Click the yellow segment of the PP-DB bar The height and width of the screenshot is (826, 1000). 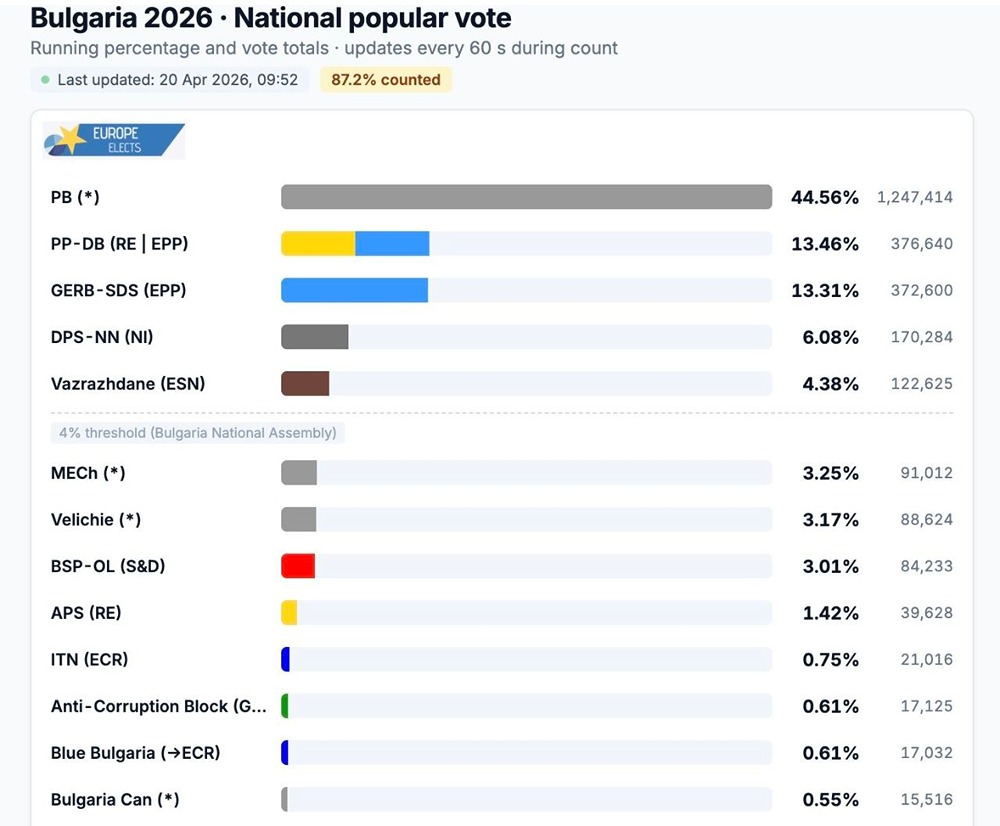(318, 244)
